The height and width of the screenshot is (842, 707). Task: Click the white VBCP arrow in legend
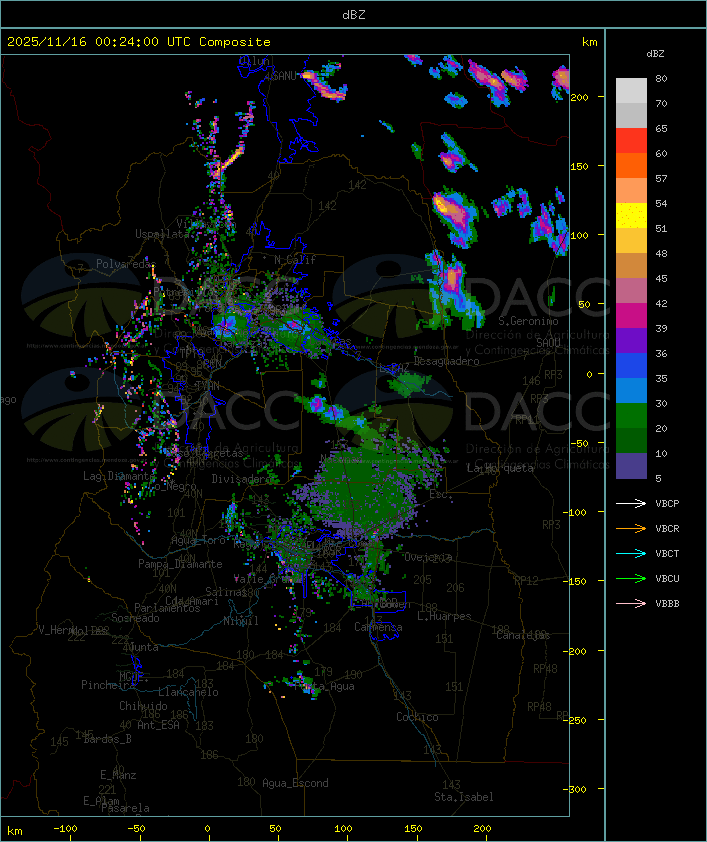coord(631,503)
